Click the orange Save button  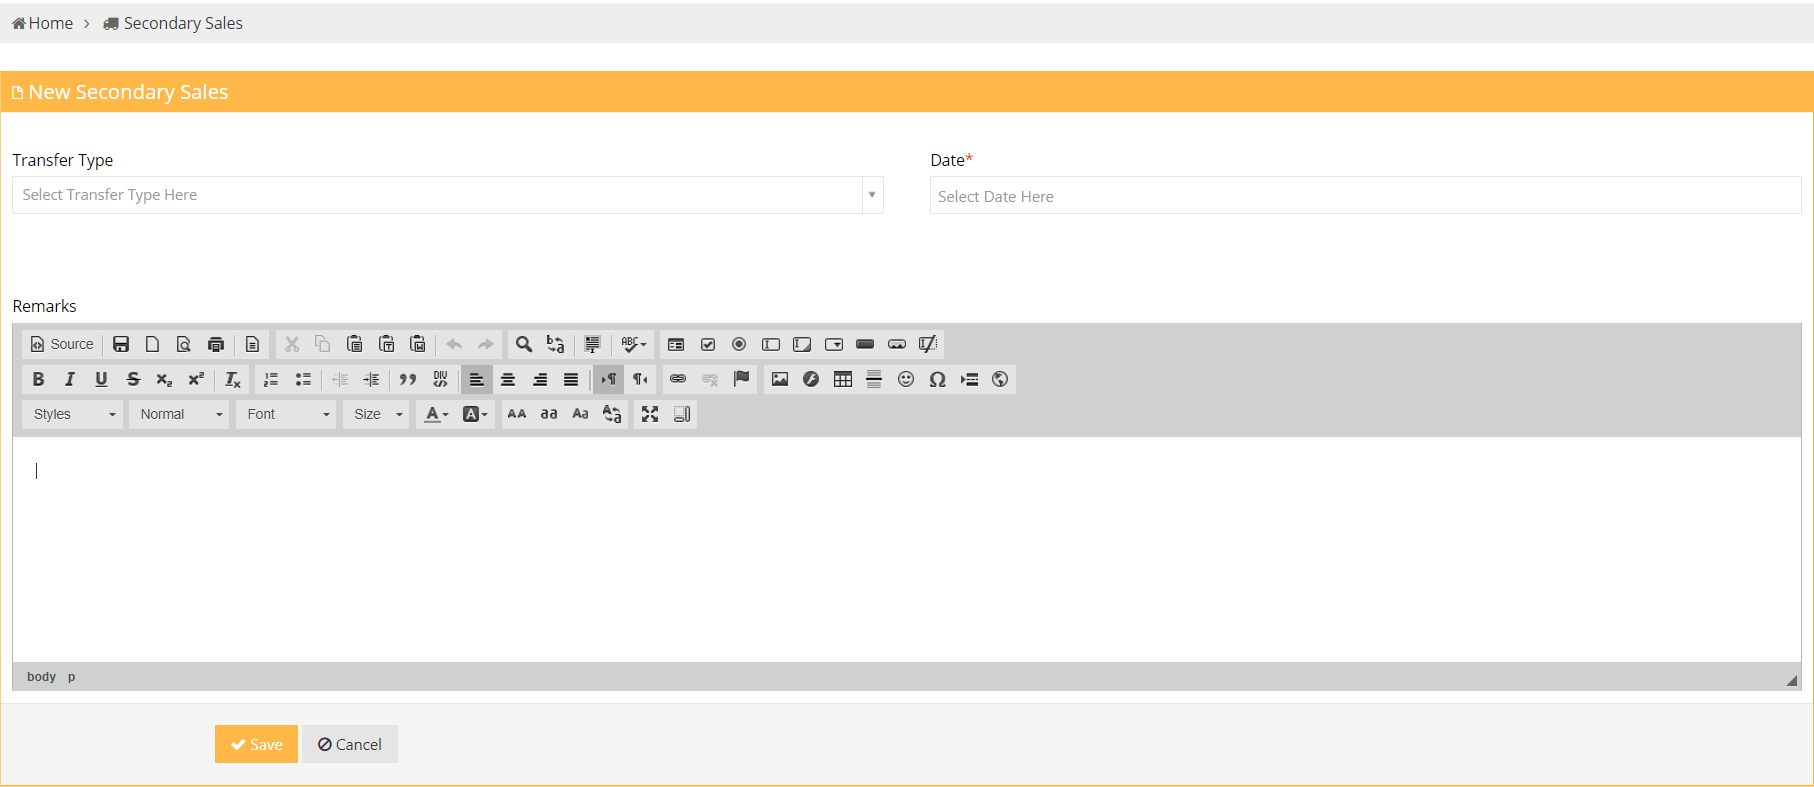point(256,744)
